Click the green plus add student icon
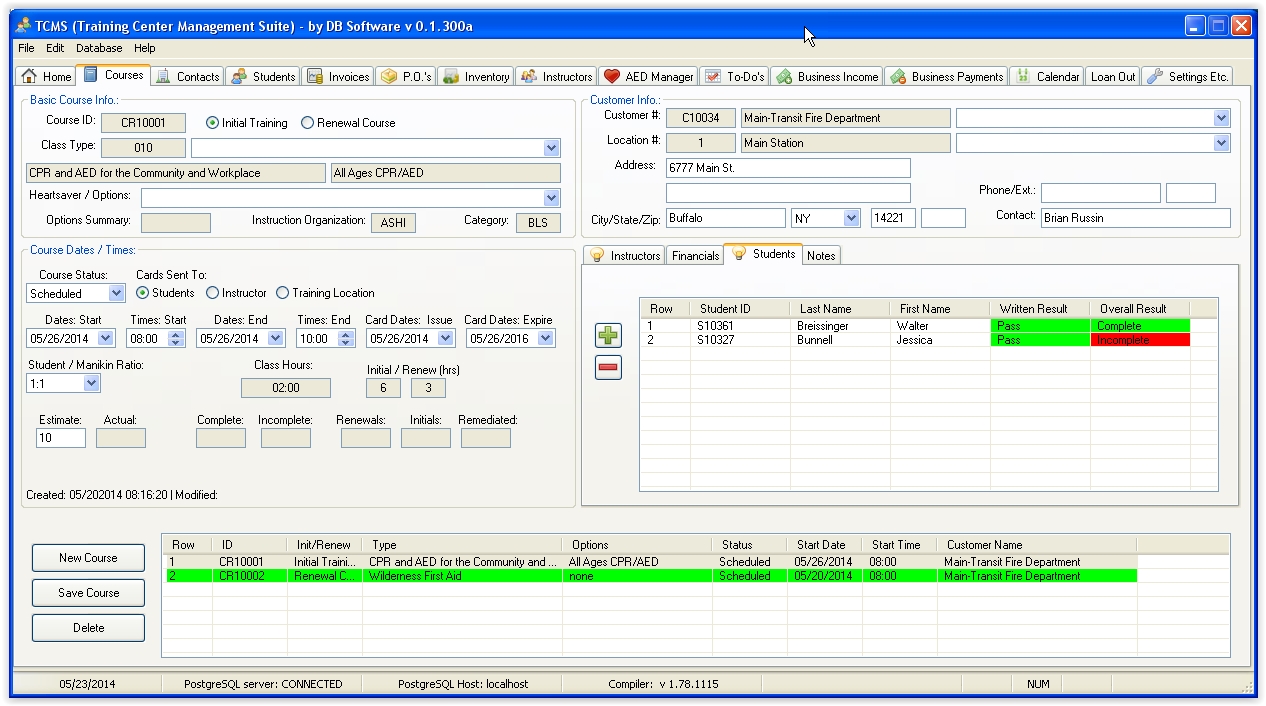Viewport: 1266px width, 706px height. tap(608, 336)
